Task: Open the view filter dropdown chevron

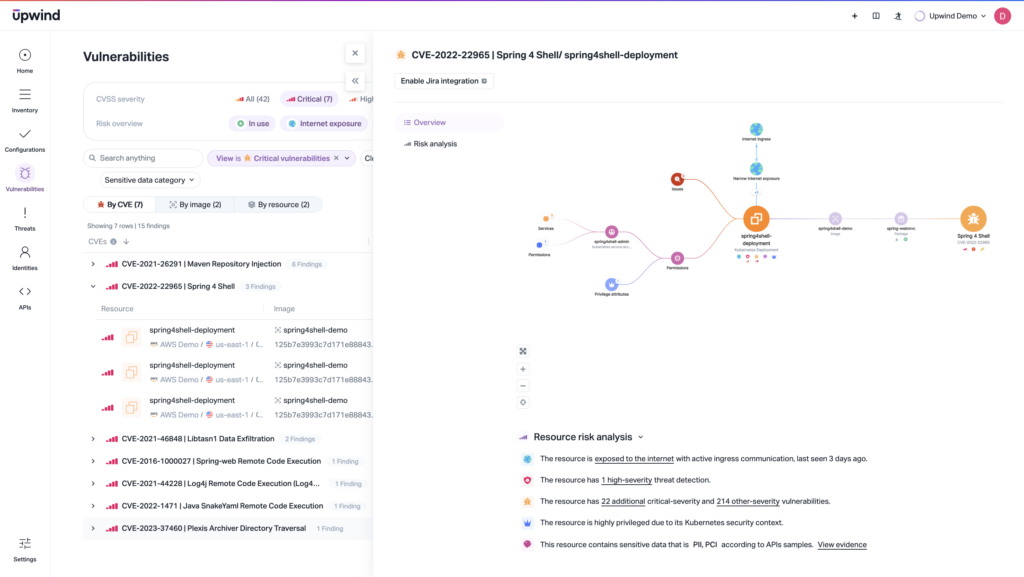Action: click(347, 158)
